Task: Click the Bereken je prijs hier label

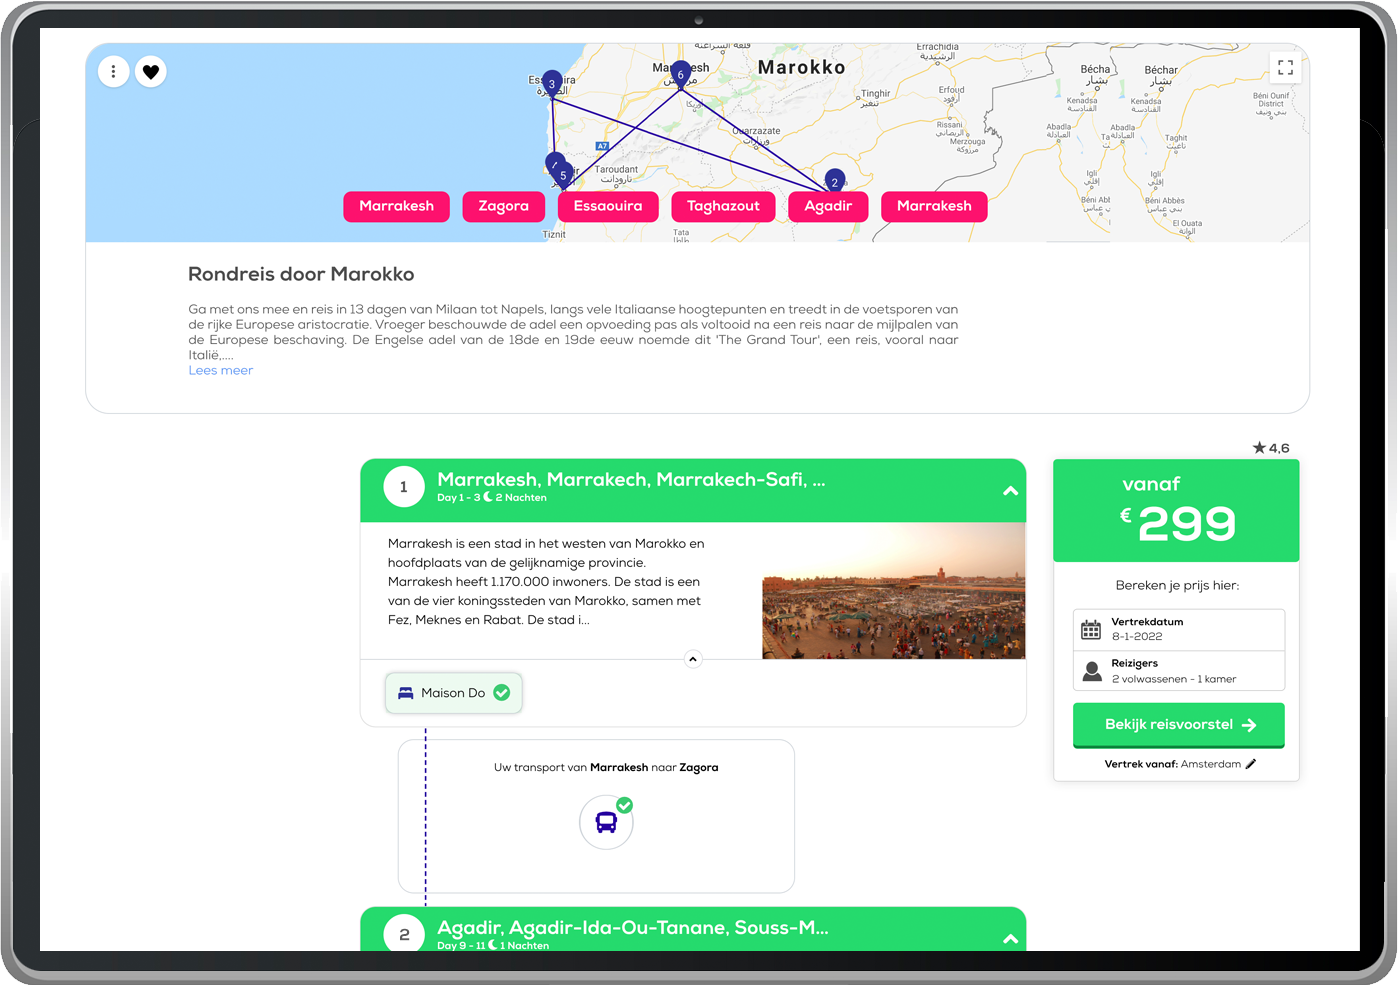Action: click(x=1177, y=585)
